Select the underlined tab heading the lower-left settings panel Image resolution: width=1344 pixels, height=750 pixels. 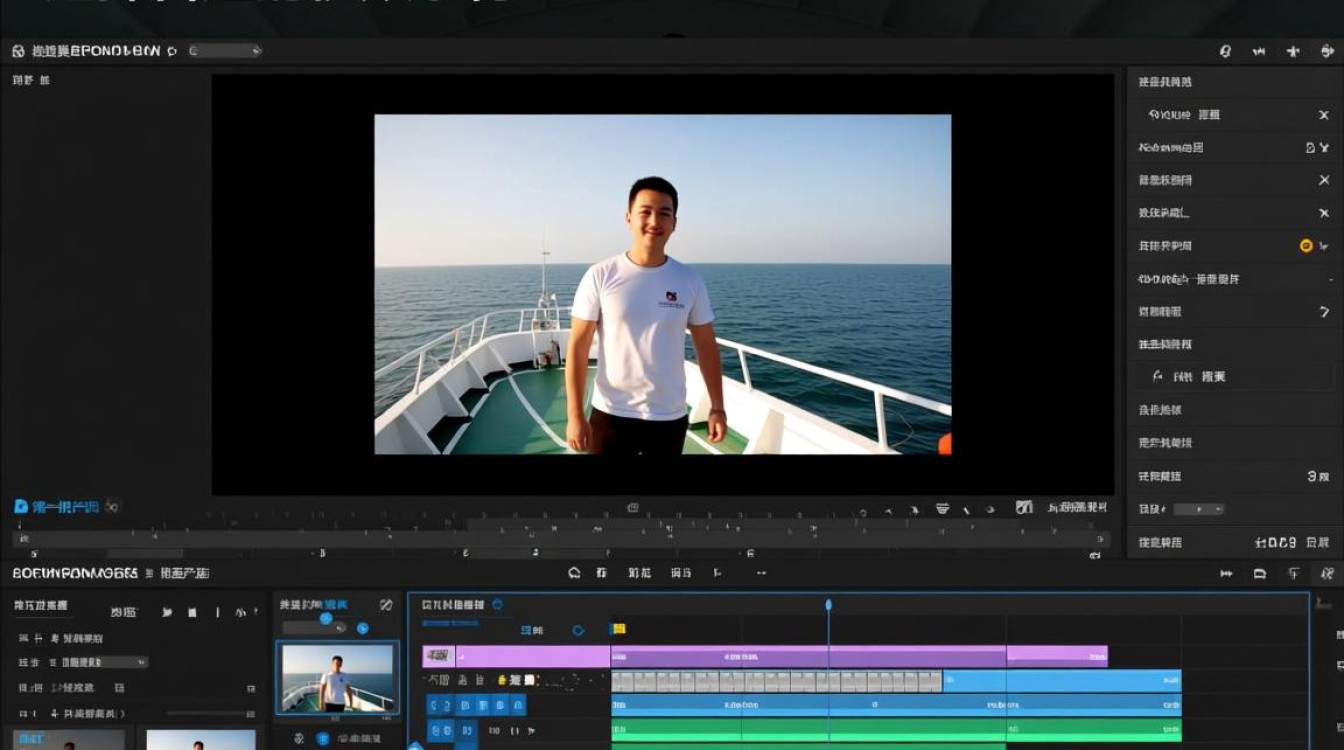pos(41,606)
